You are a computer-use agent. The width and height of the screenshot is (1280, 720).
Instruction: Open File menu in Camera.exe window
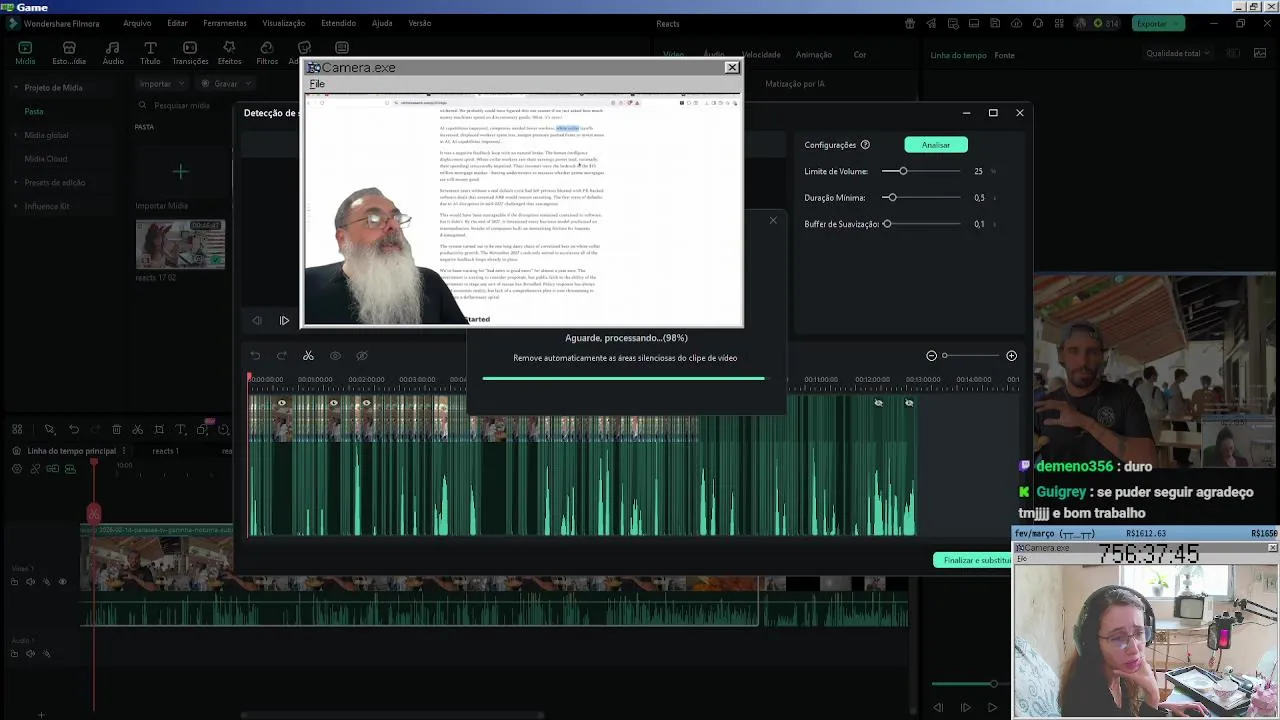pos(317,84)
